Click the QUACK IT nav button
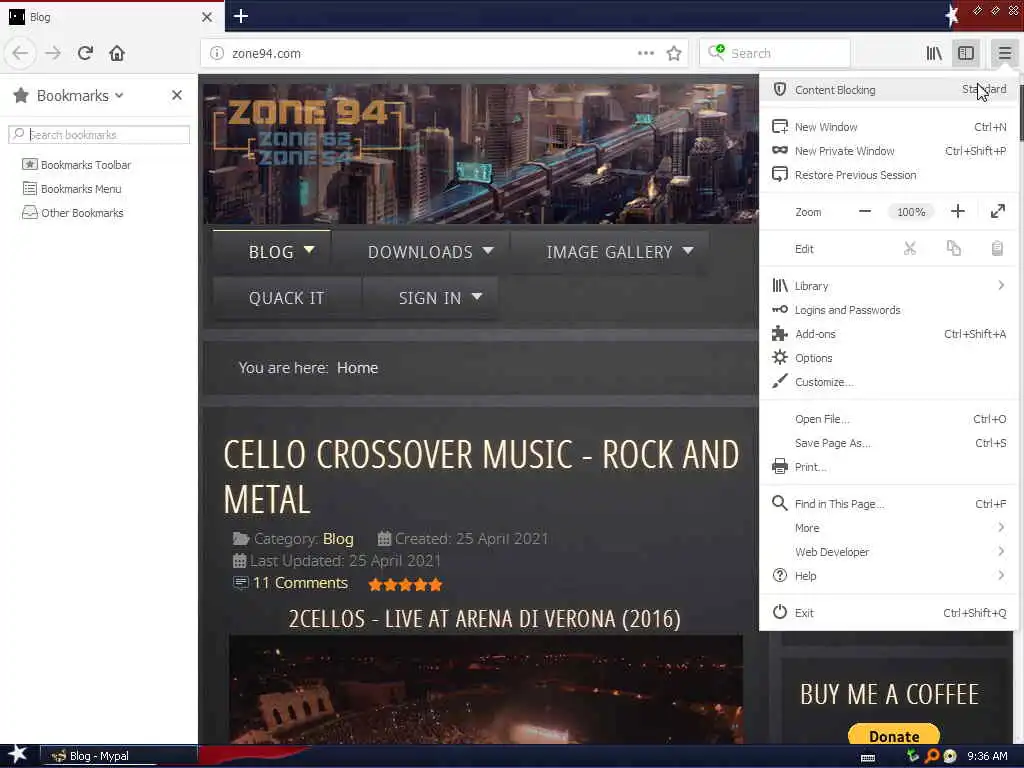The width and height of the screenshot is (1024, 768). point(287,298)
